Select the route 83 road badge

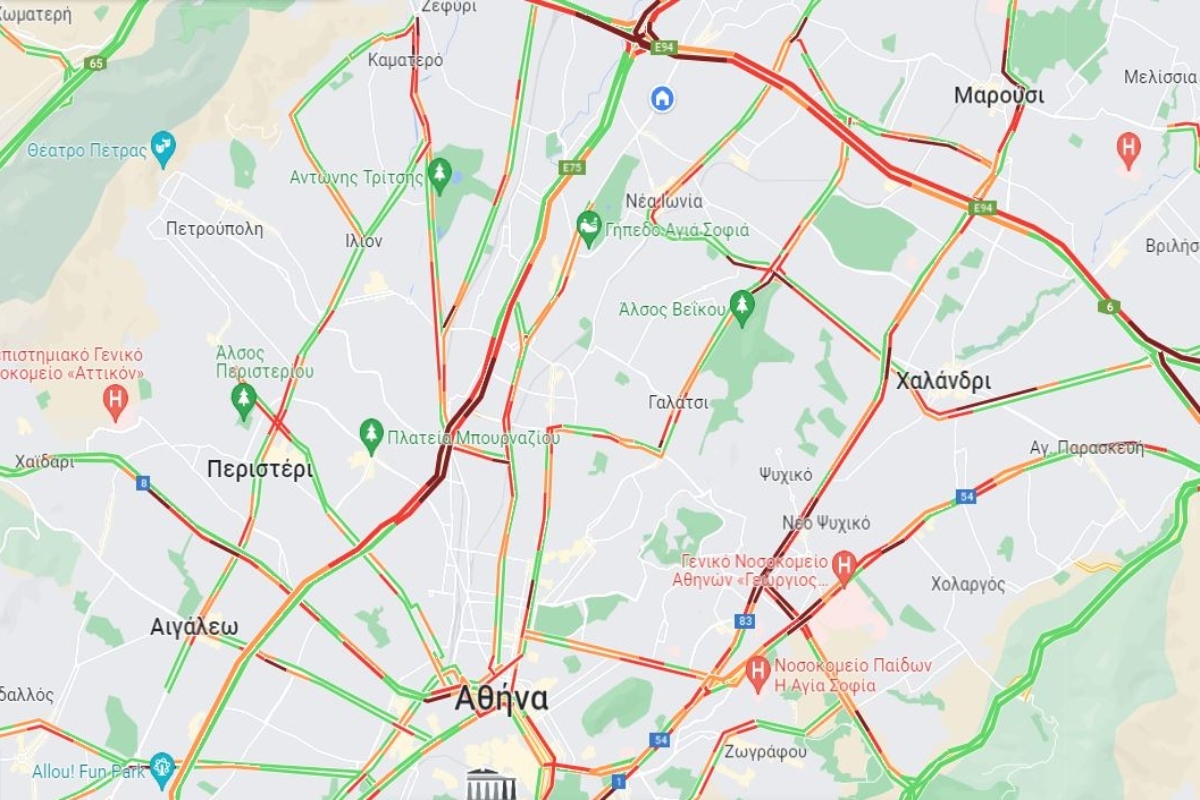[744, 621]
